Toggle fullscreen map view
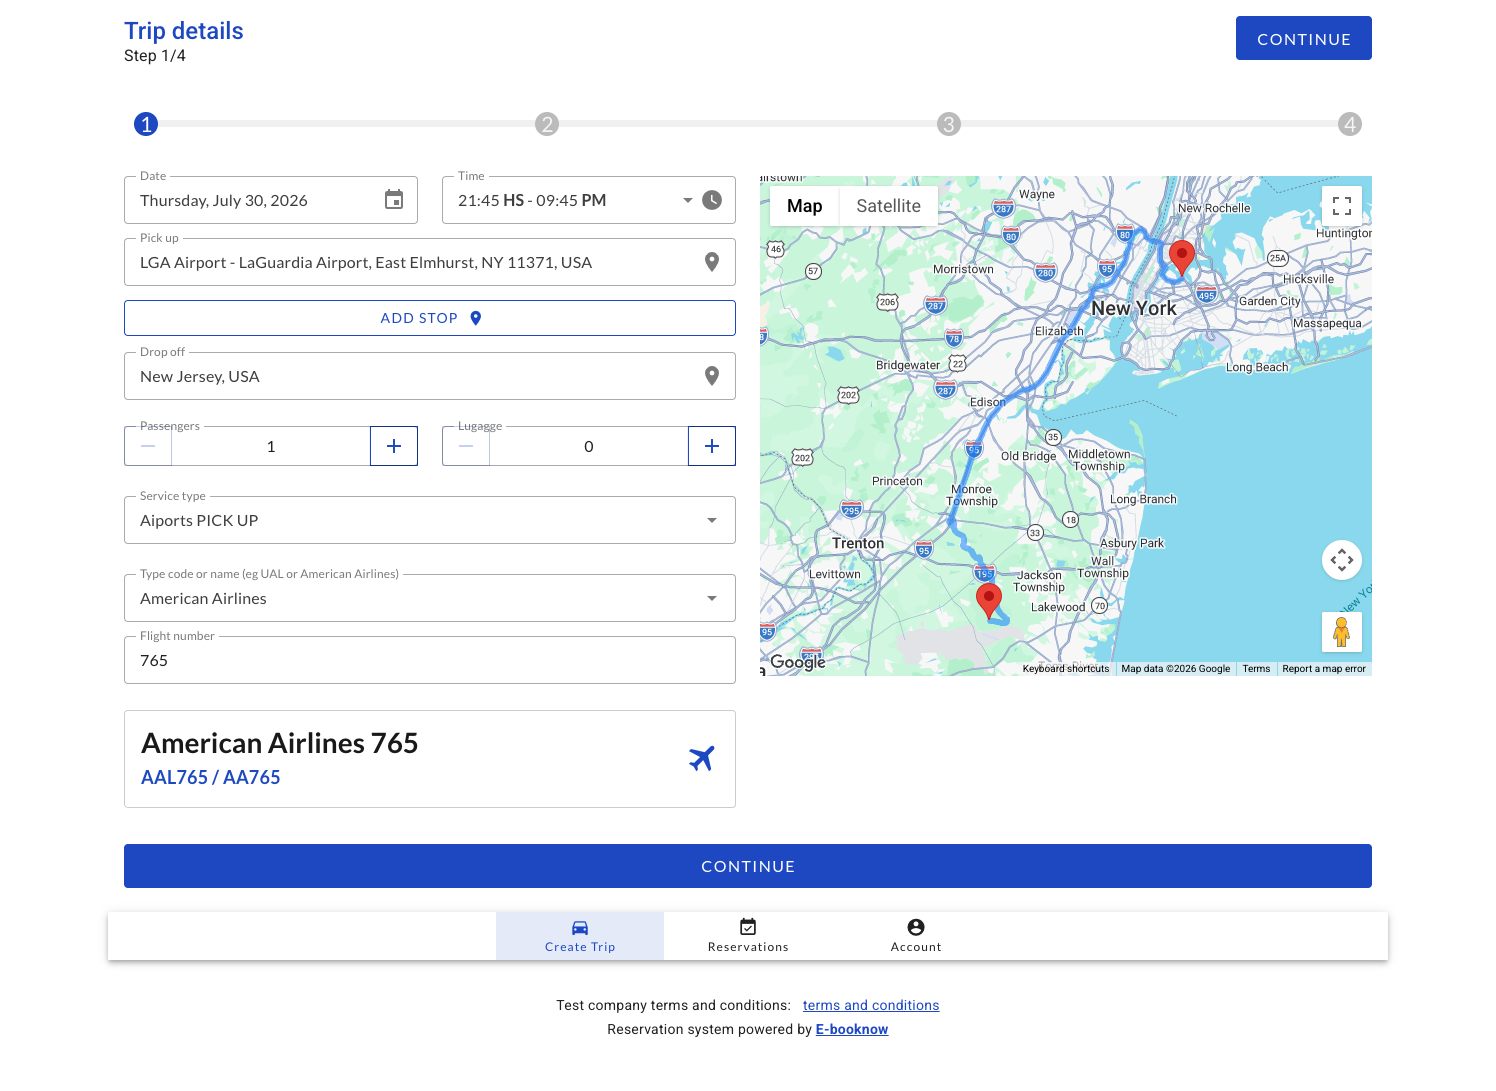The height and width of the screenshot is (1091, 1496). (x=1342, y=206)
